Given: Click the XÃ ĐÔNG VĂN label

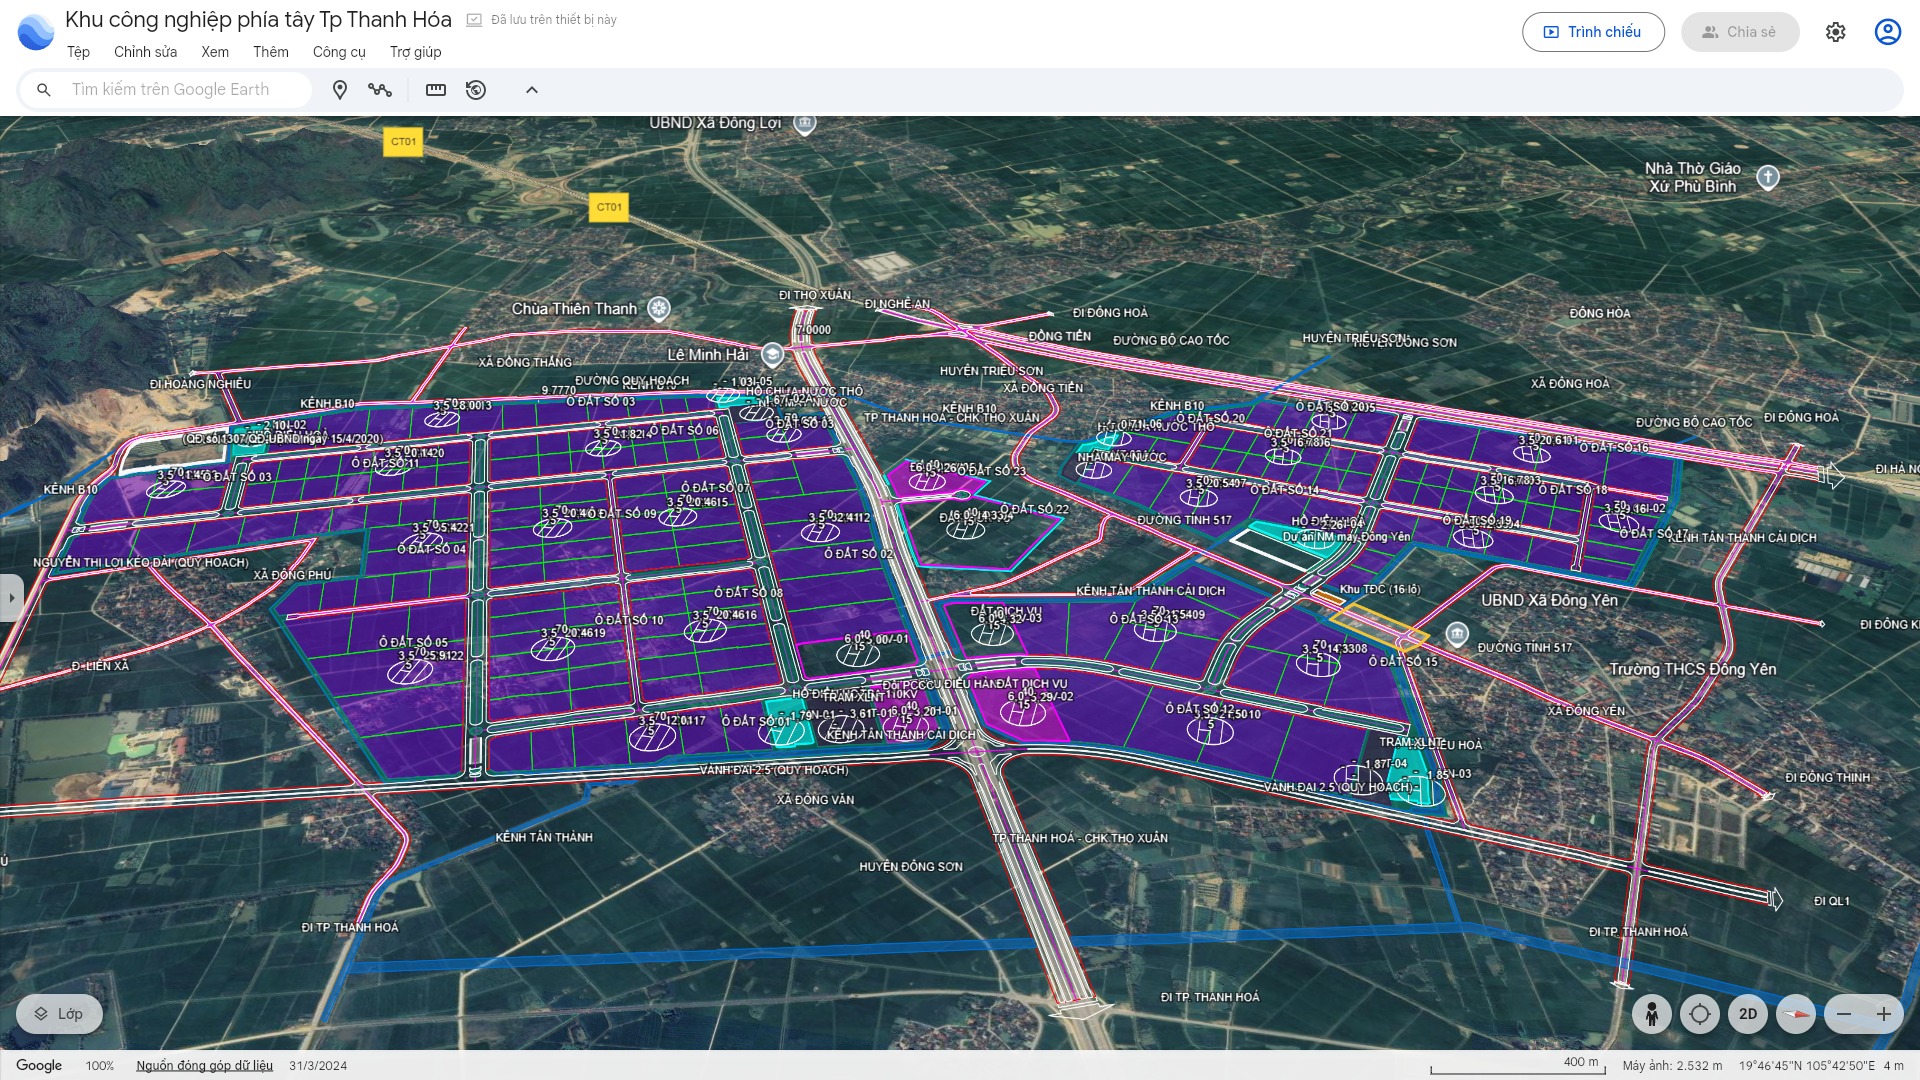Looking at the screenshot, I should [816, 800].
